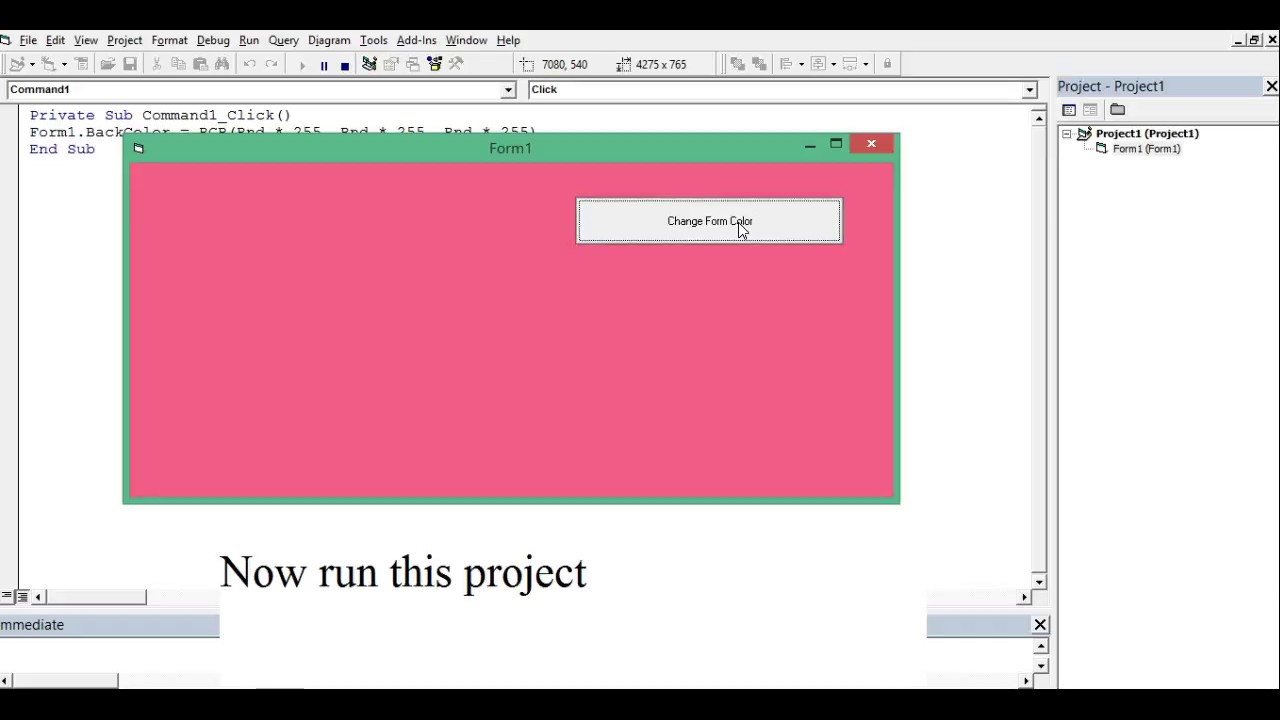Screen dimensions: 1280x720
Task: Stop the program with End icon
Action: 345,65
